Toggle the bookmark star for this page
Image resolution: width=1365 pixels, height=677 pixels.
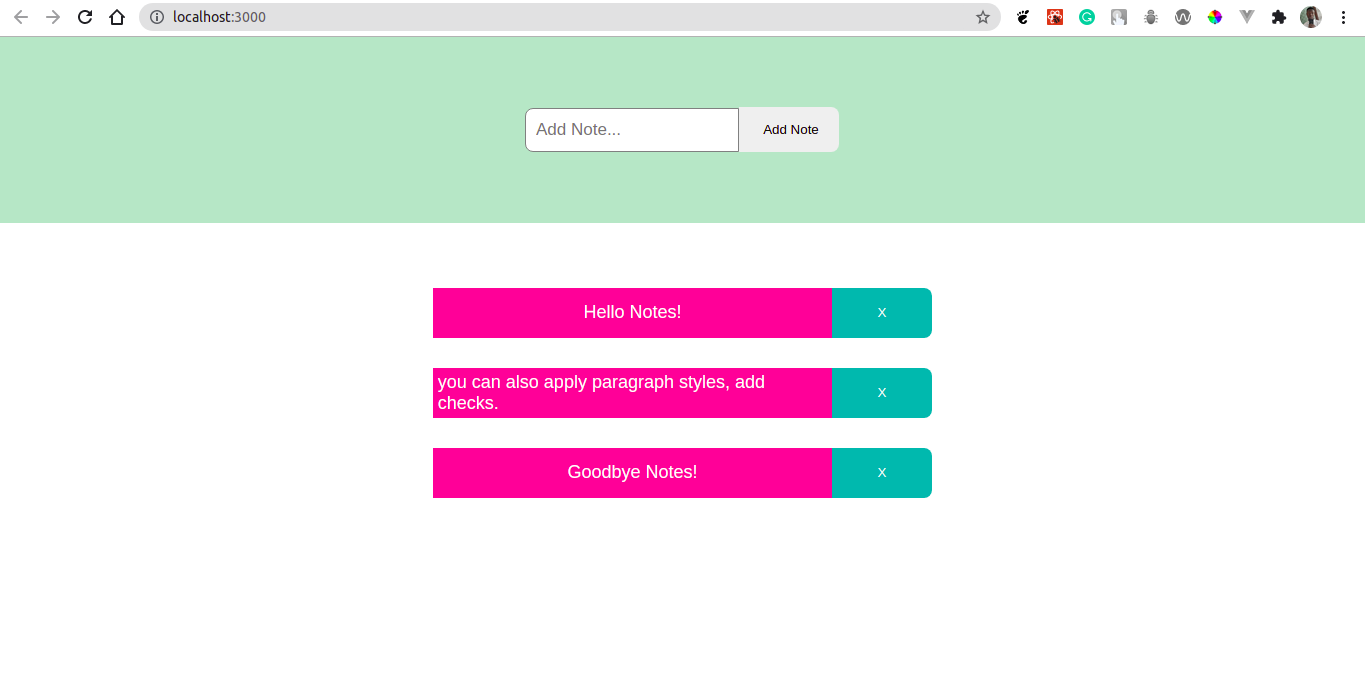click(x=982, y=17)
